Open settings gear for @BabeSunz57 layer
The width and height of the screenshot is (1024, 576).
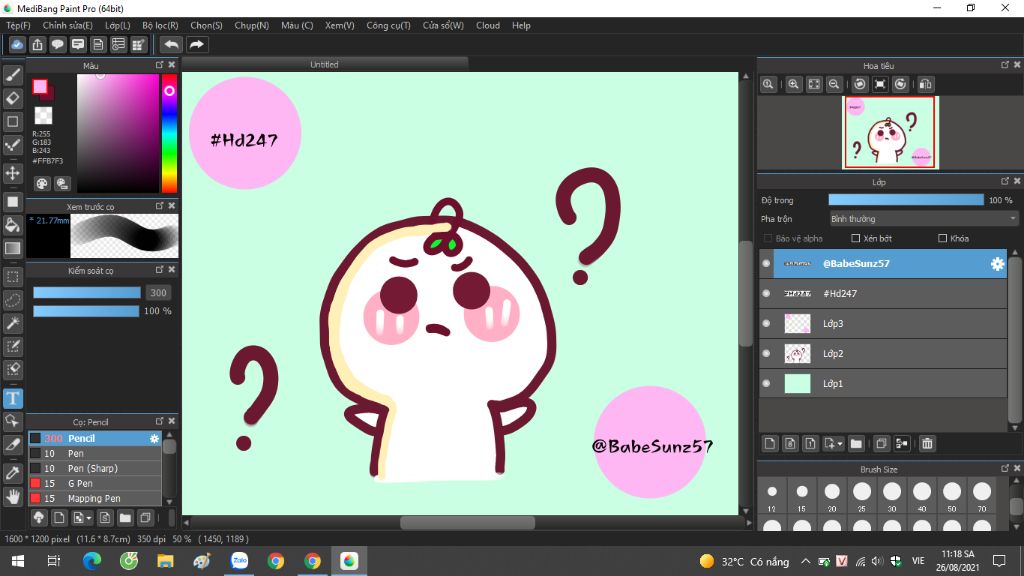(997, 264)
